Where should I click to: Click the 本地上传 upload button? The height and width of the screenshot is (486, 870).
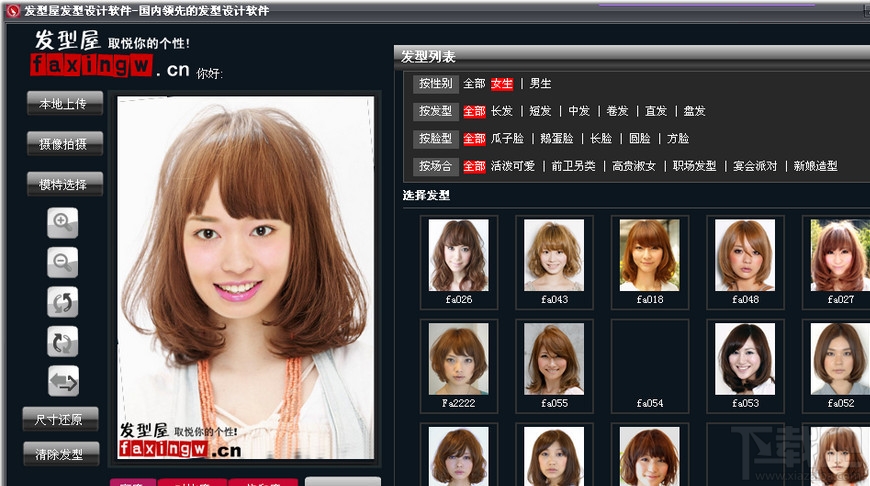[x=65, y=104]
